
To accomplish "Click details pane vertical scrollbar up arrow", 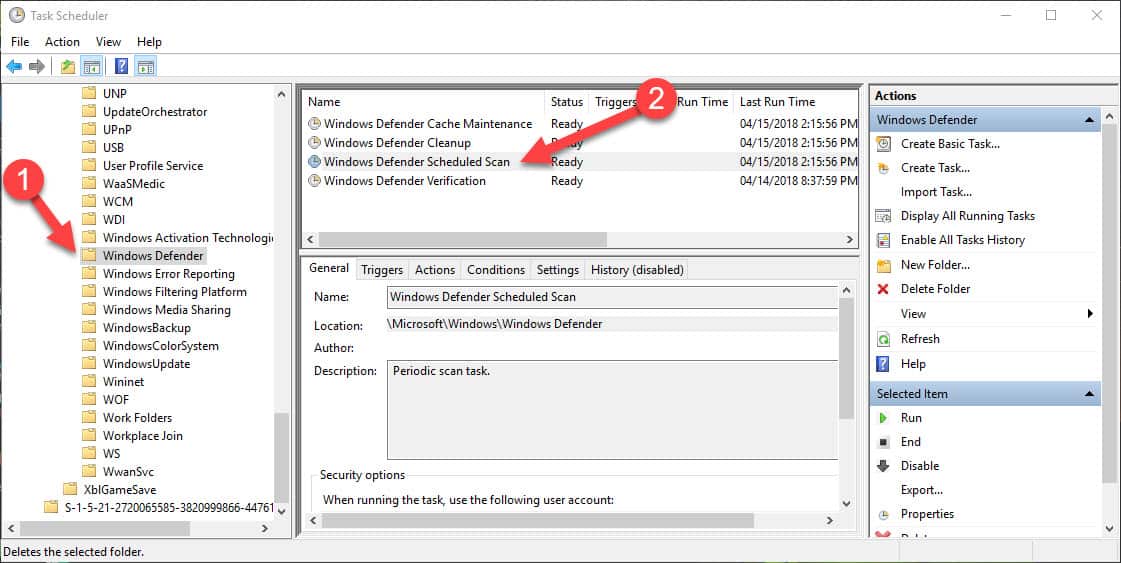I will pos(846,290).
